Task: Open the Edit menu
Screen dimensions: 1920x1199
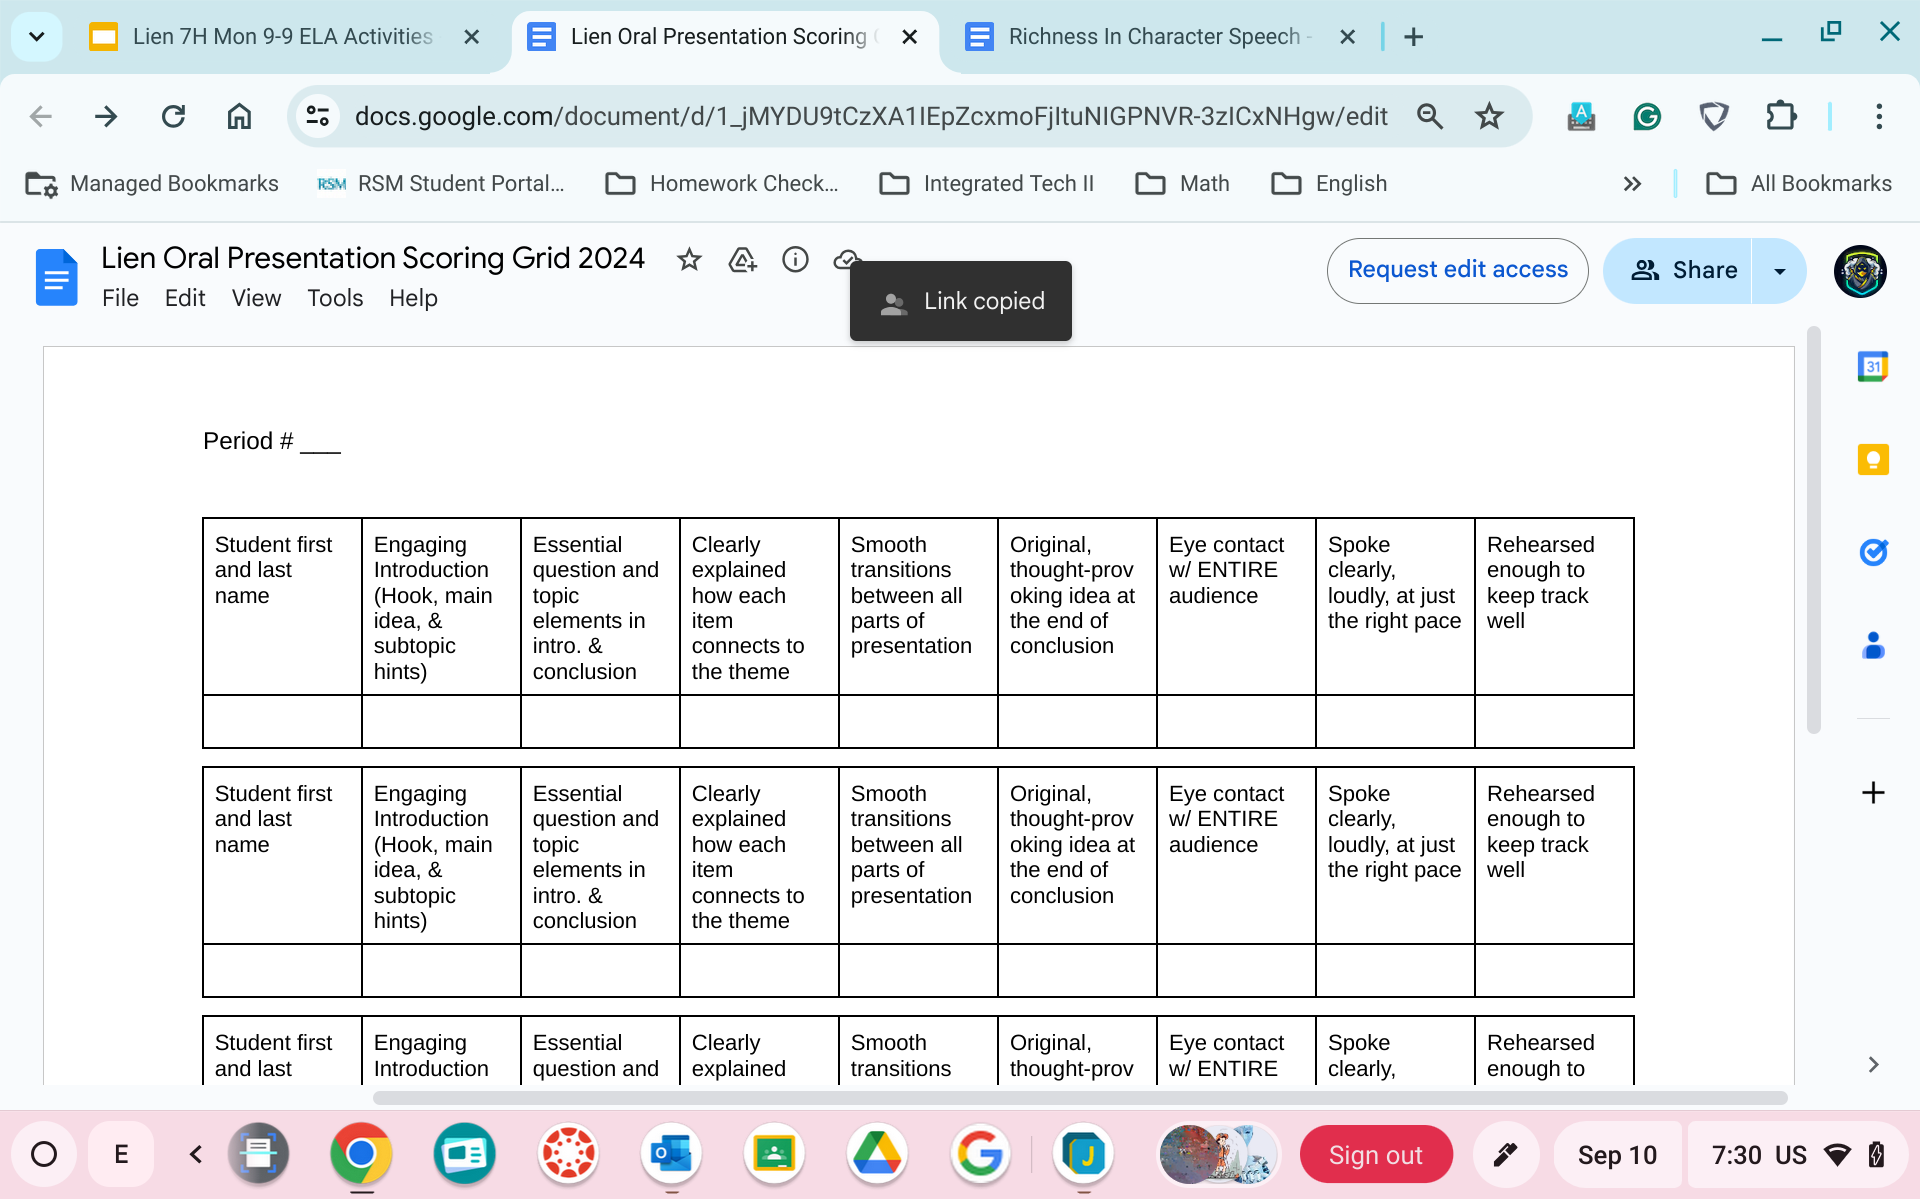Action: coord(185,298)
